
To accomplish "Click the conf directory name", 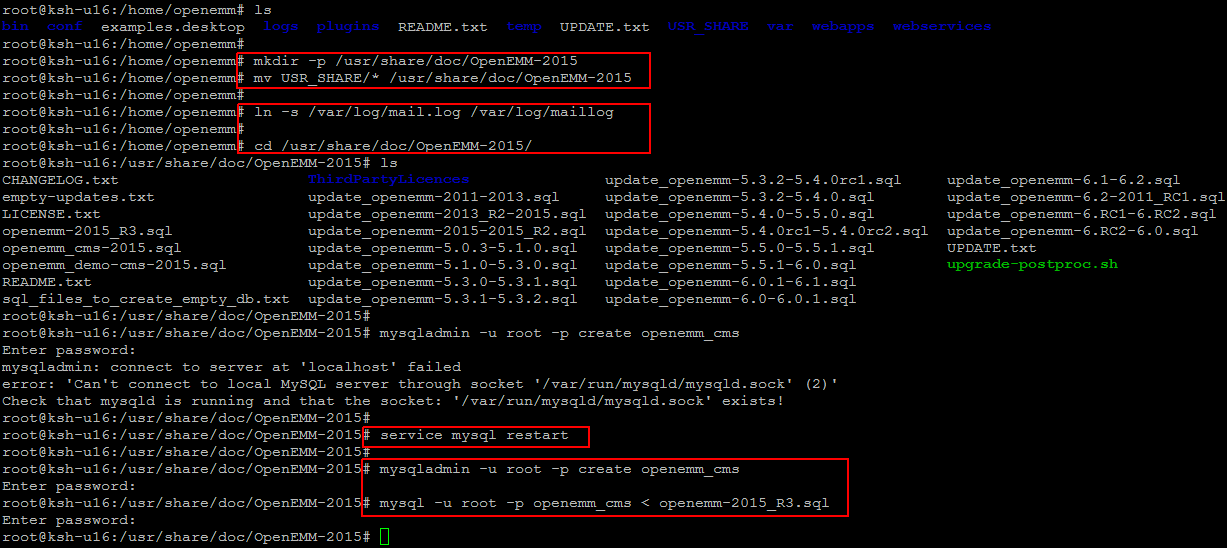I will pos(65,27).
